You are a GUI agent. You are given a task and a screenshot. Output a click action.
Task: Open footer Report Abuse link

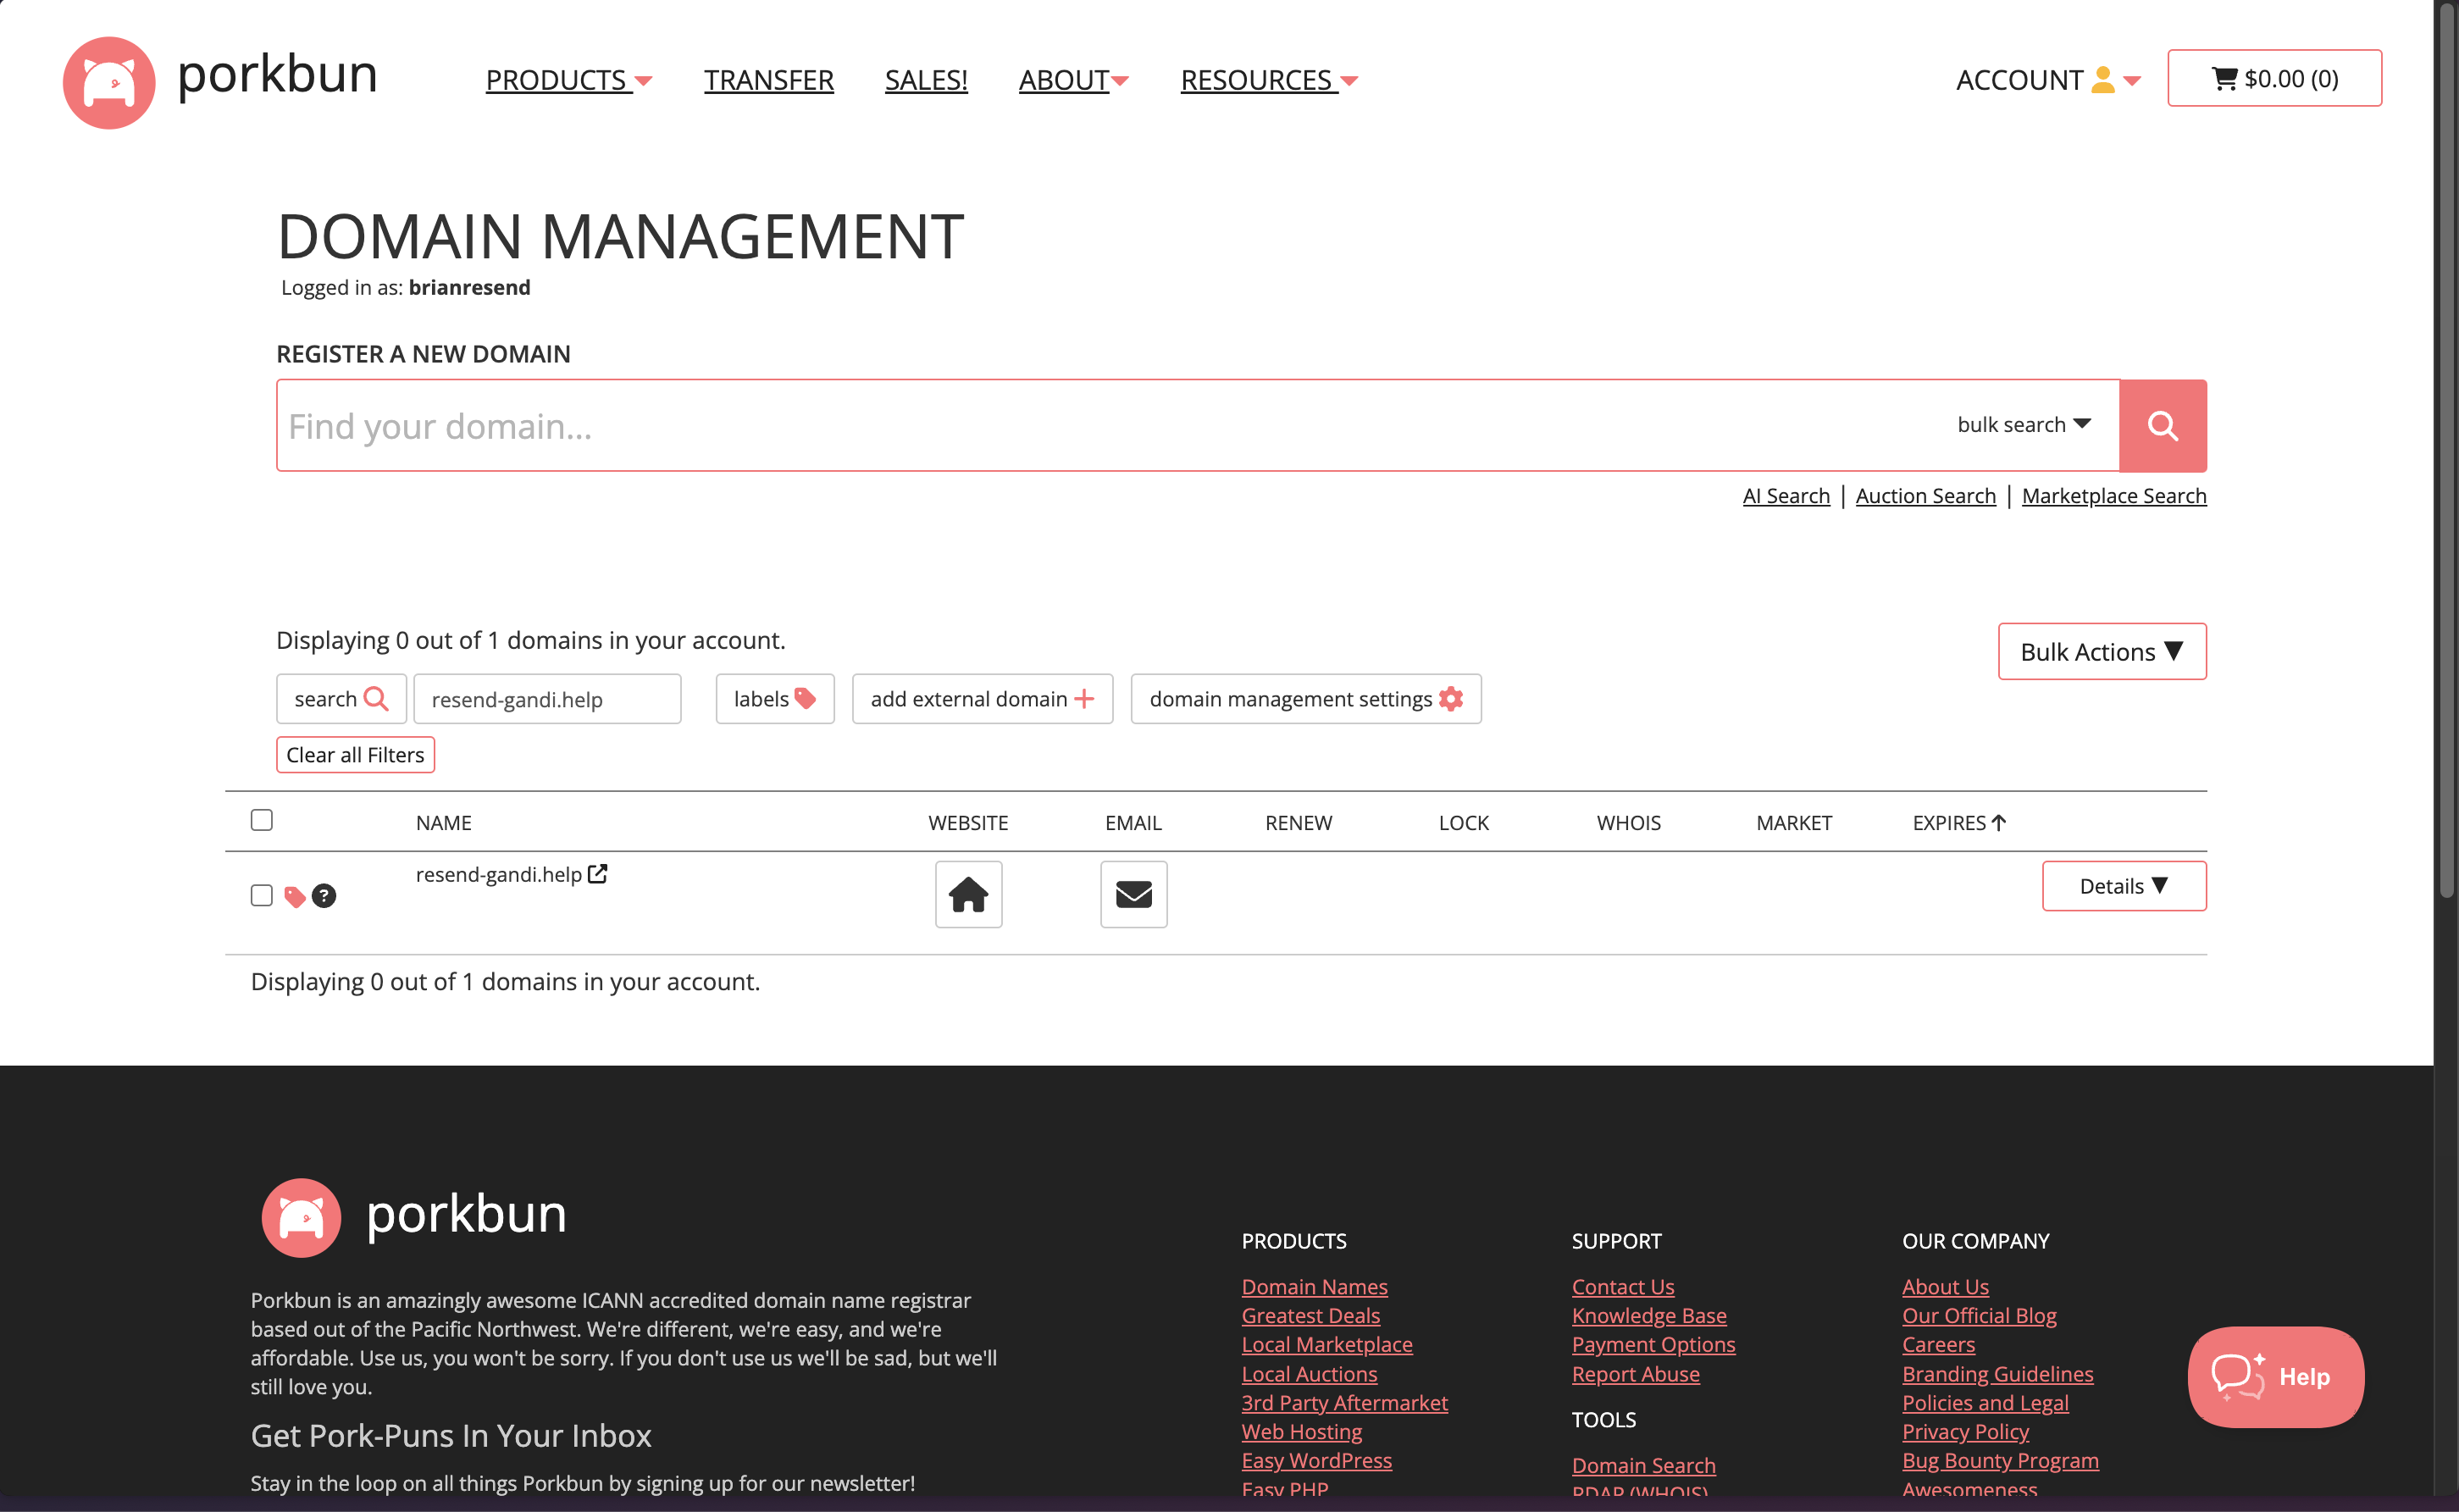[x=1635, y=1374]
